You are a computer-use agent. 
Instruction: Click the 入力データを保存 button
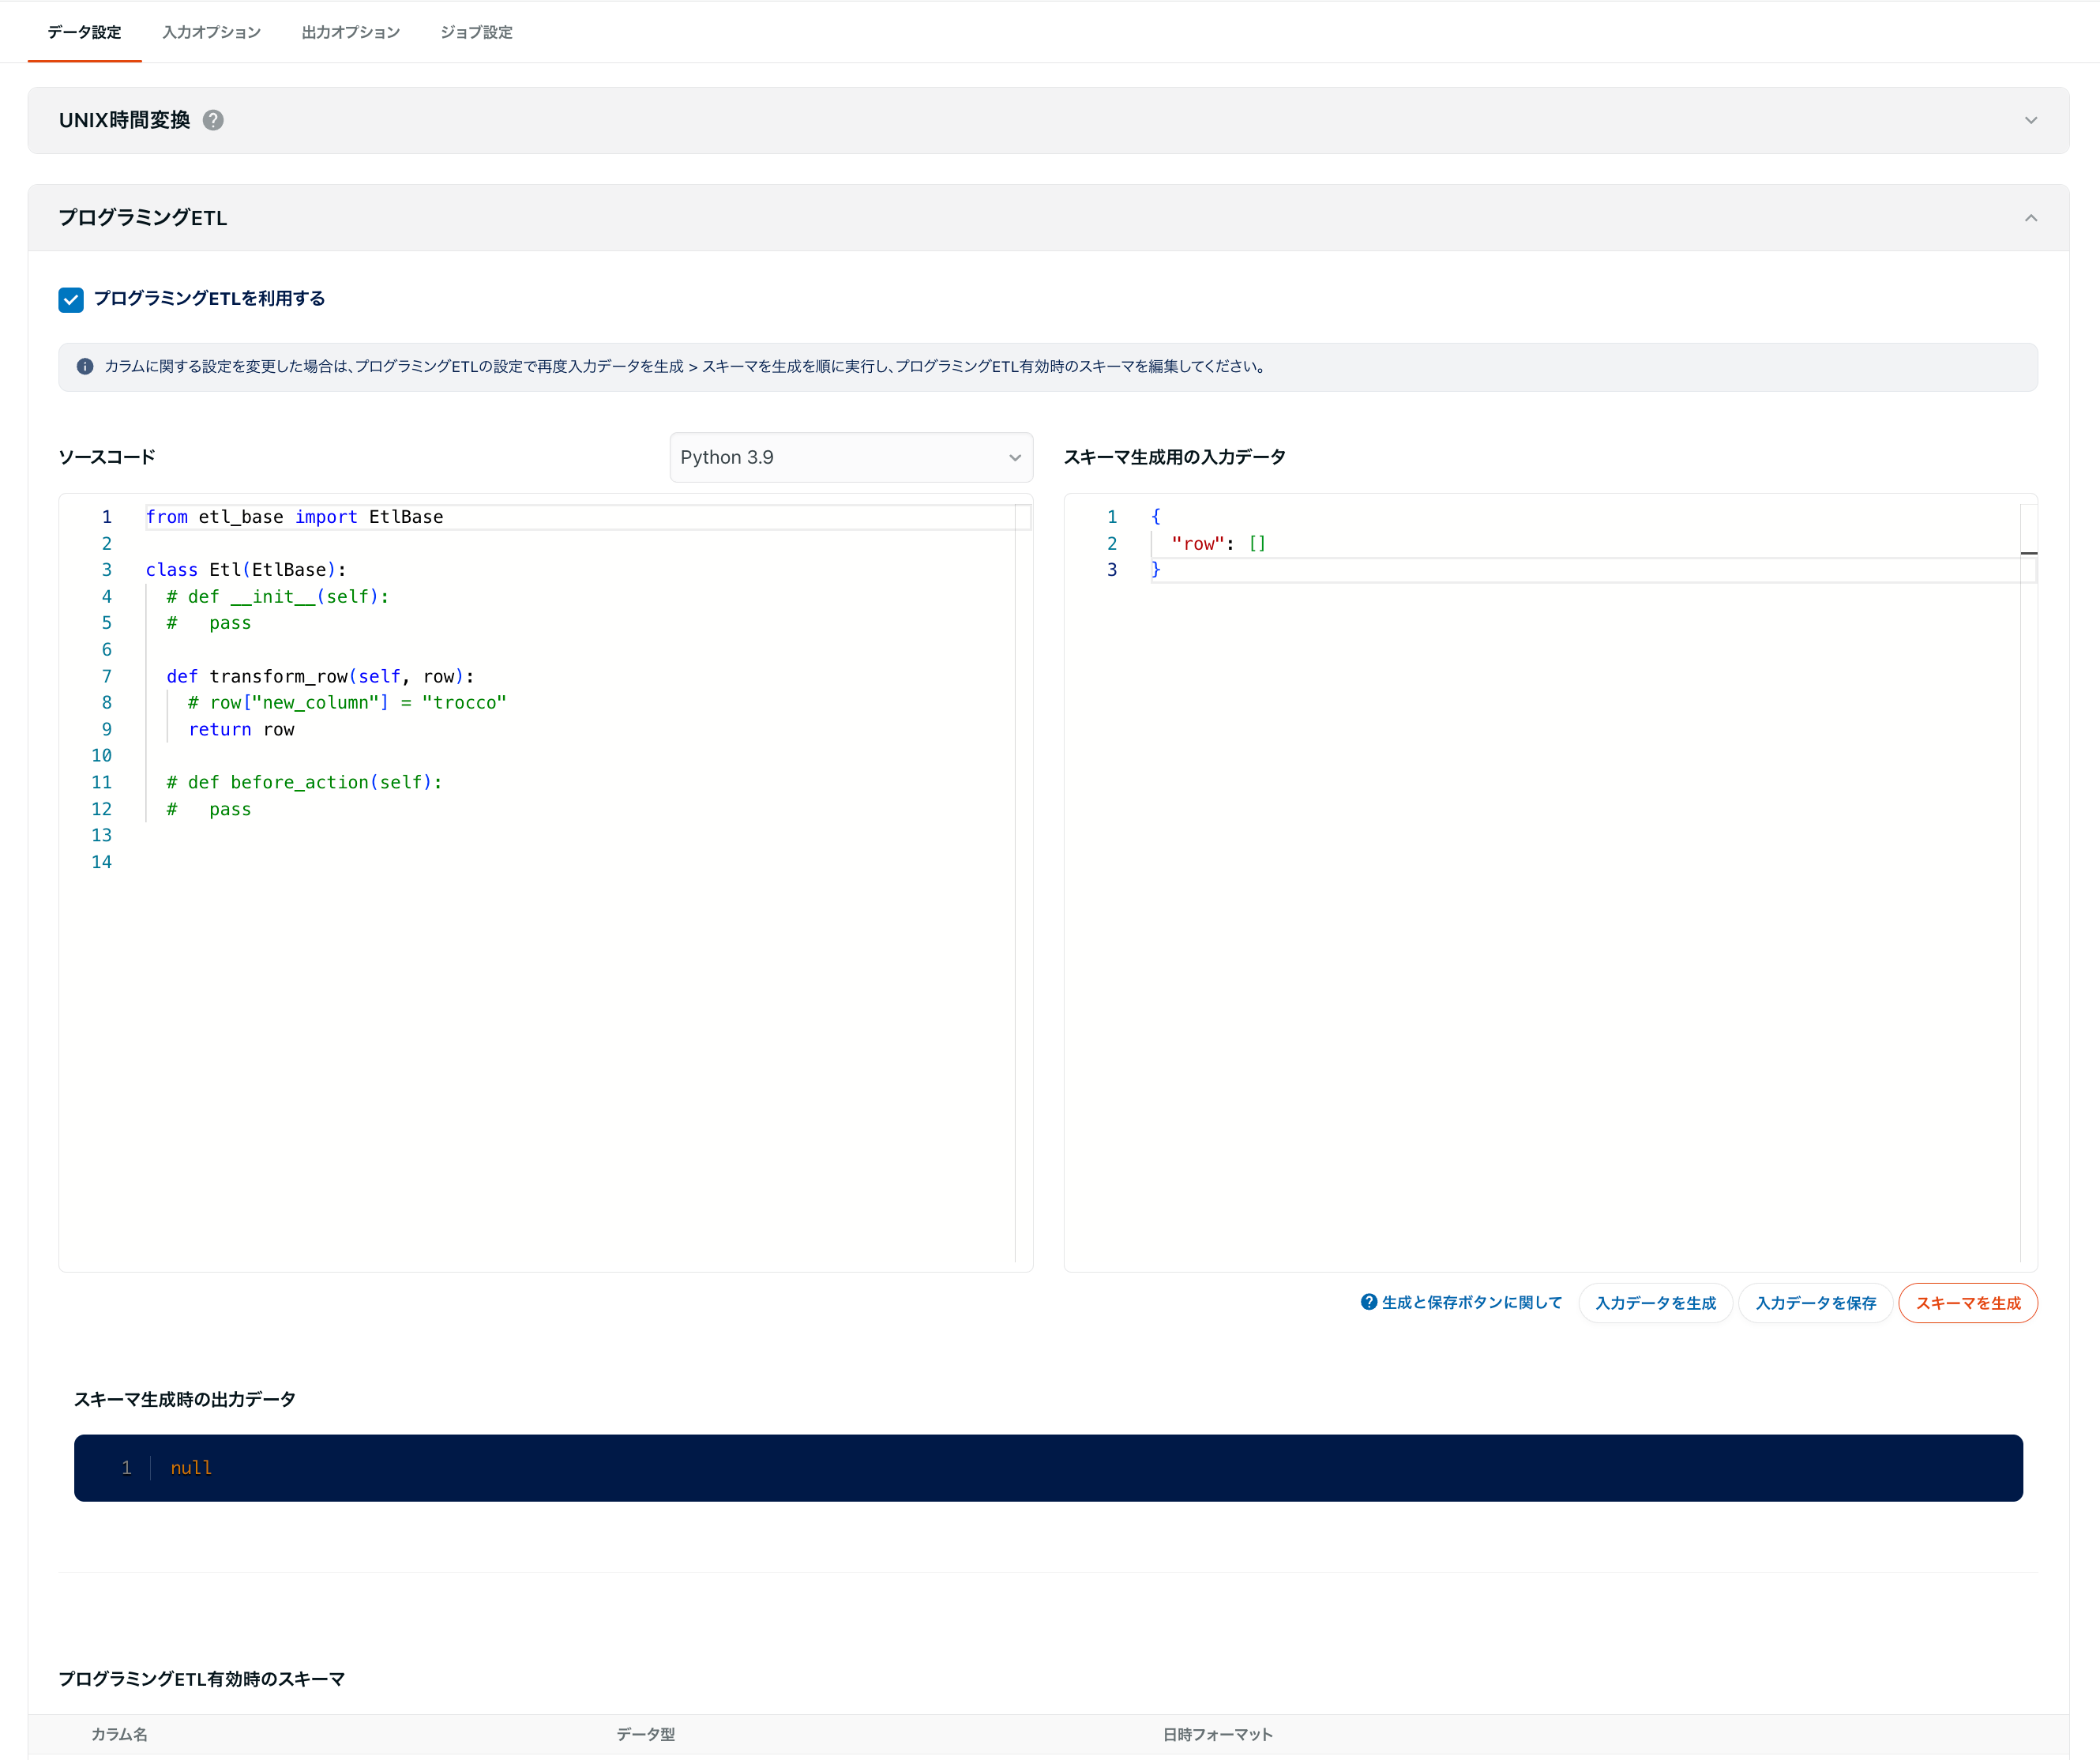tap(1815, 1303)
